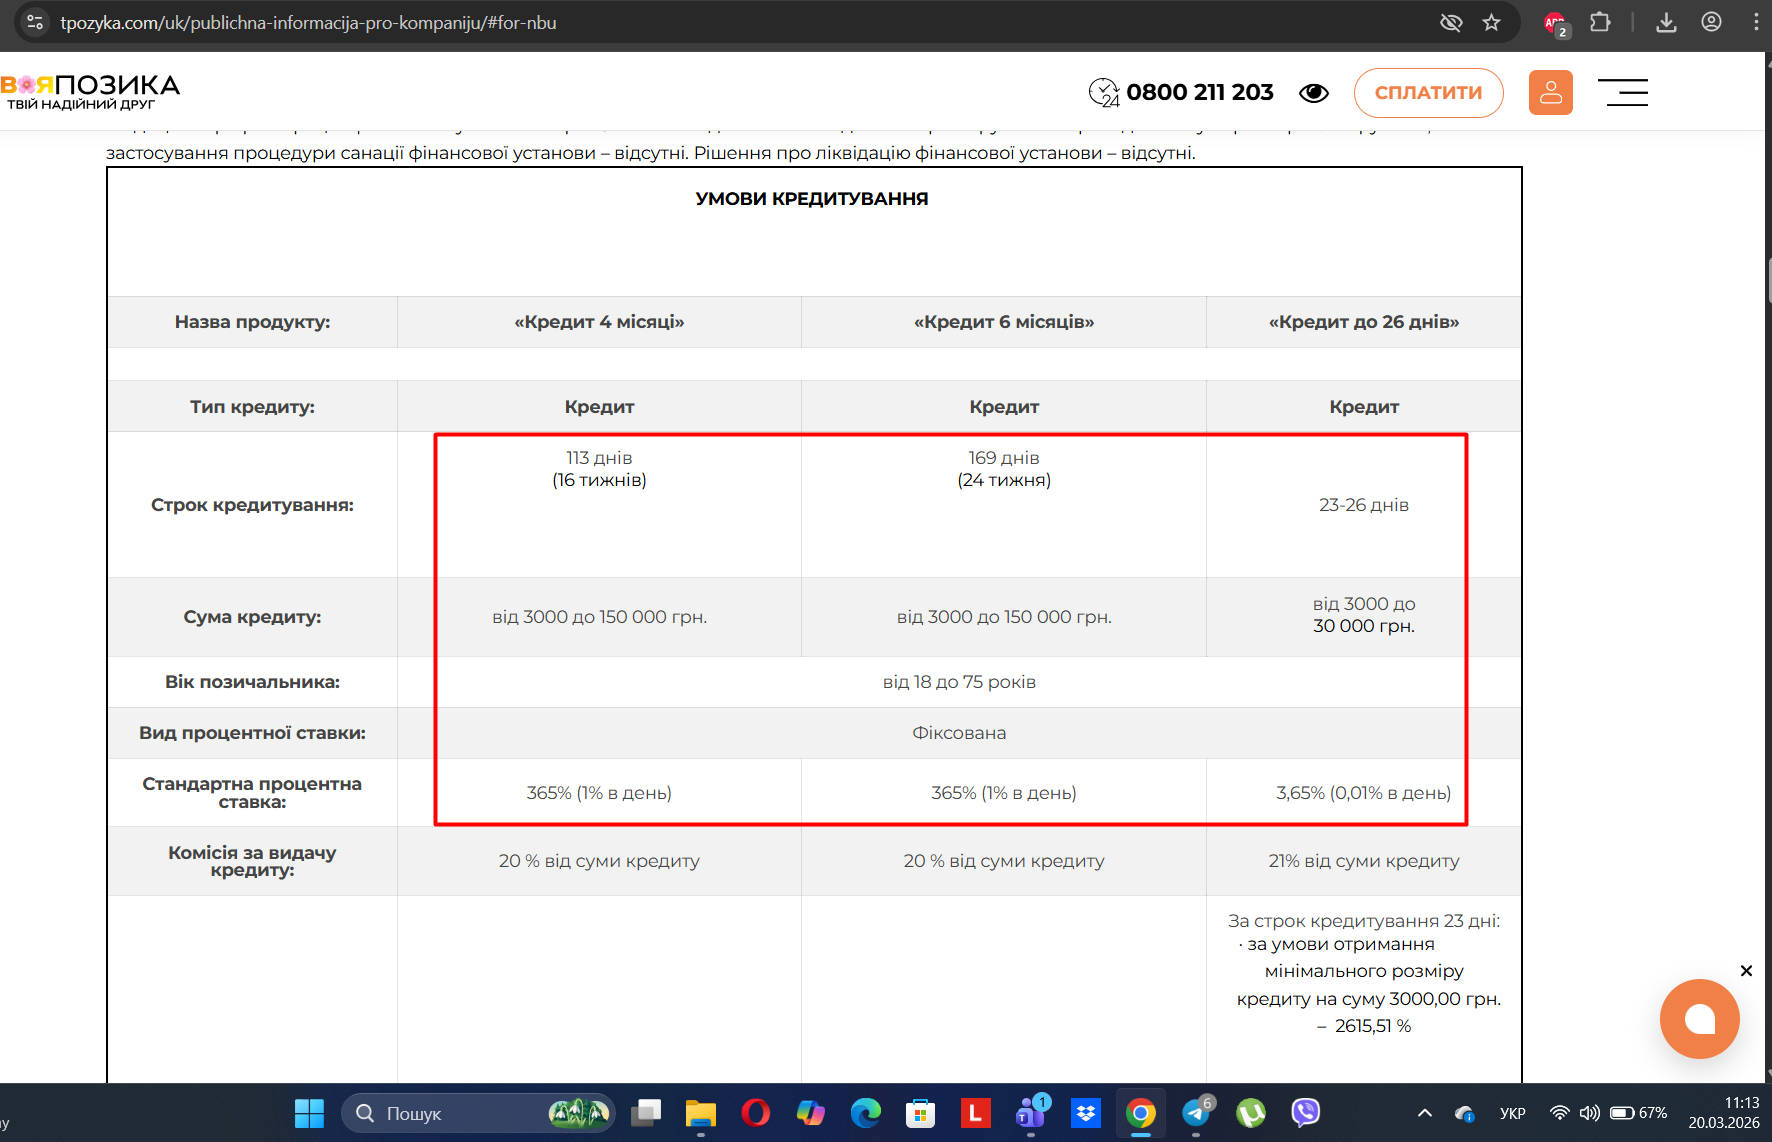Open the Wi-Fi network tray icon
This screenshot has width=1772, height=1142.
1559,1113
